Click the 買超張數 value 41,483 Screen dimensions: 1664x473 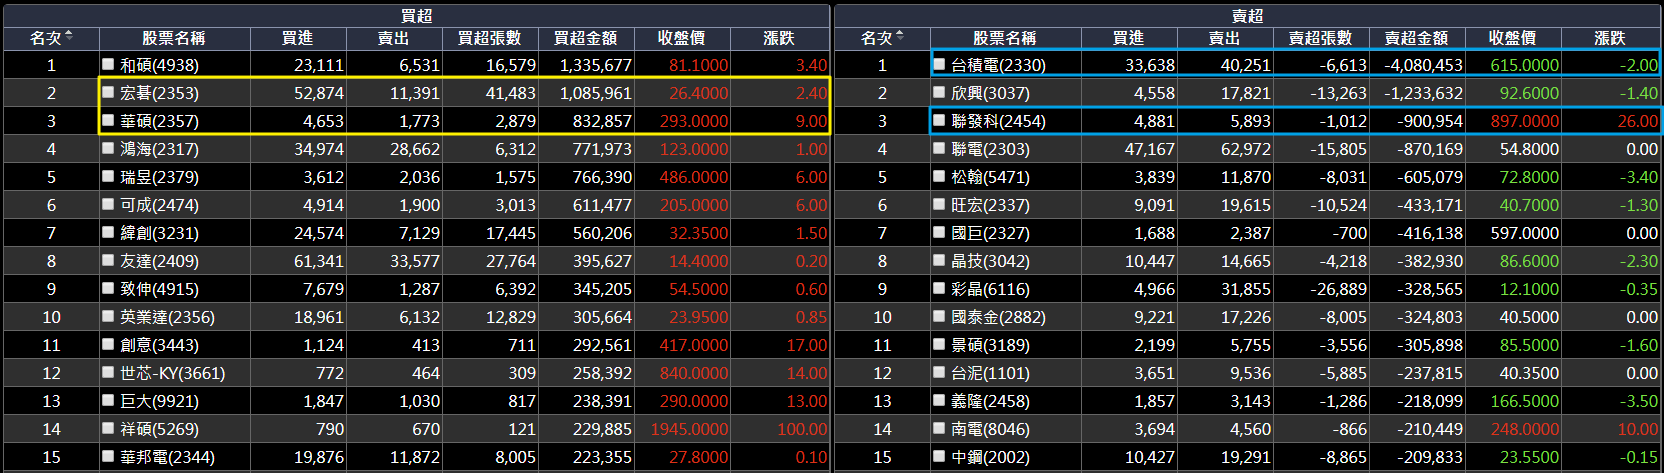click(511, 93)
